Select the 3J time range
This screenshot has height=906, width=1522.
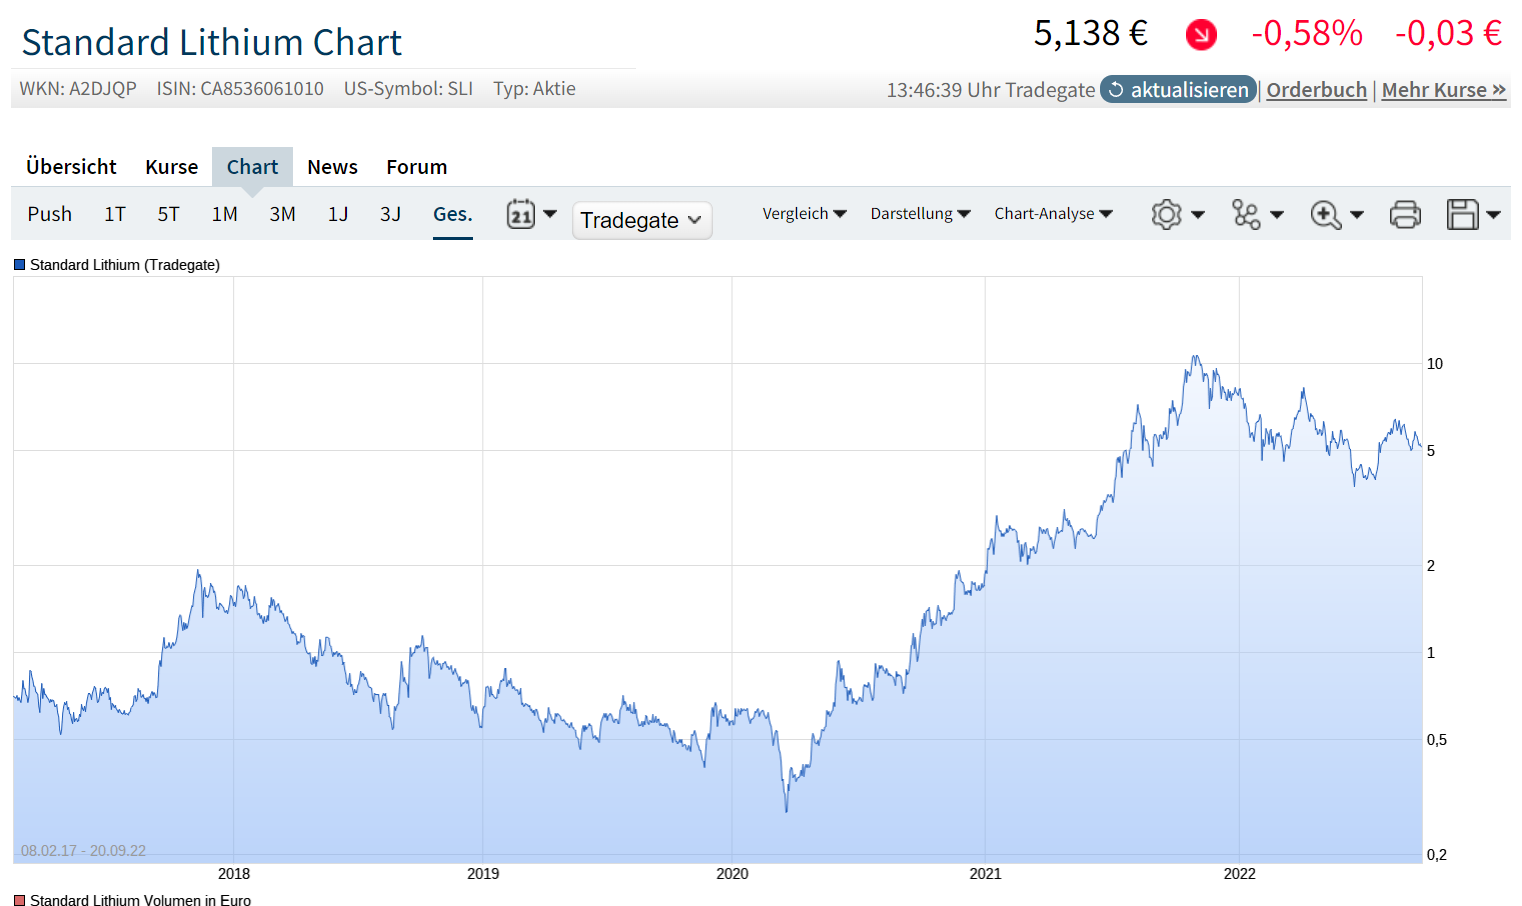tap(391, 214)
